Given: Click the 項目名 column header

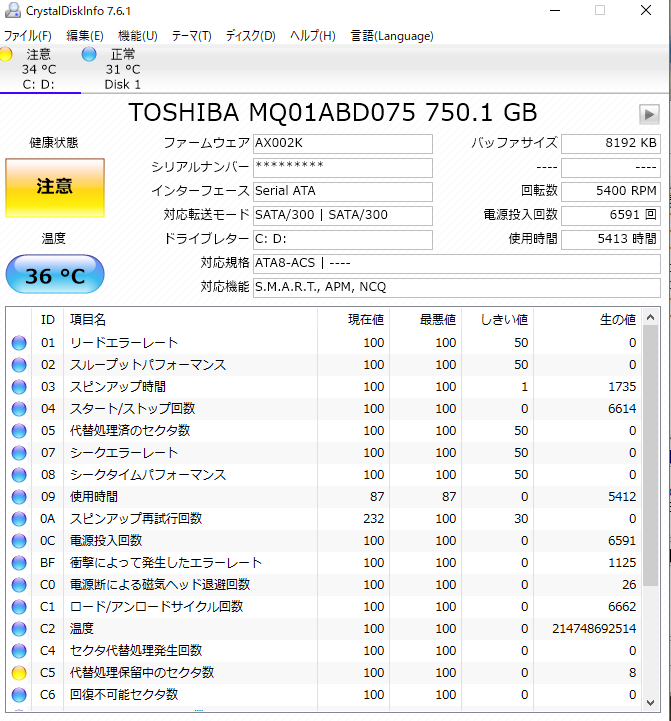Looking at the screenshot, I should (x=190, y=320).
